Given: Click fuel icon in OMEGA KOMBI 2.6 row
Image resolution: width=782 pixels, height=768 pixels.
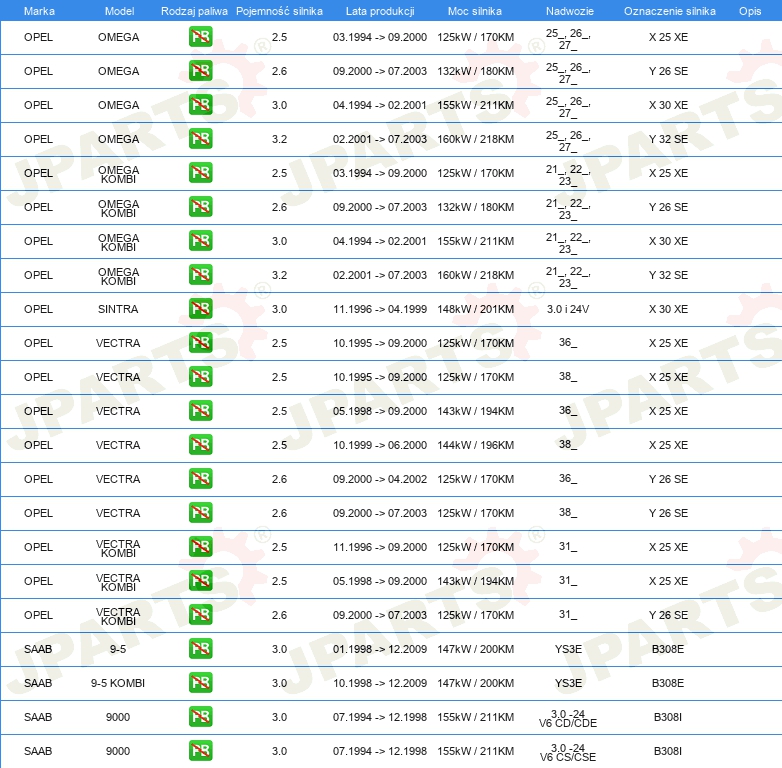Looking at the screenshot, I should [200, 207].
